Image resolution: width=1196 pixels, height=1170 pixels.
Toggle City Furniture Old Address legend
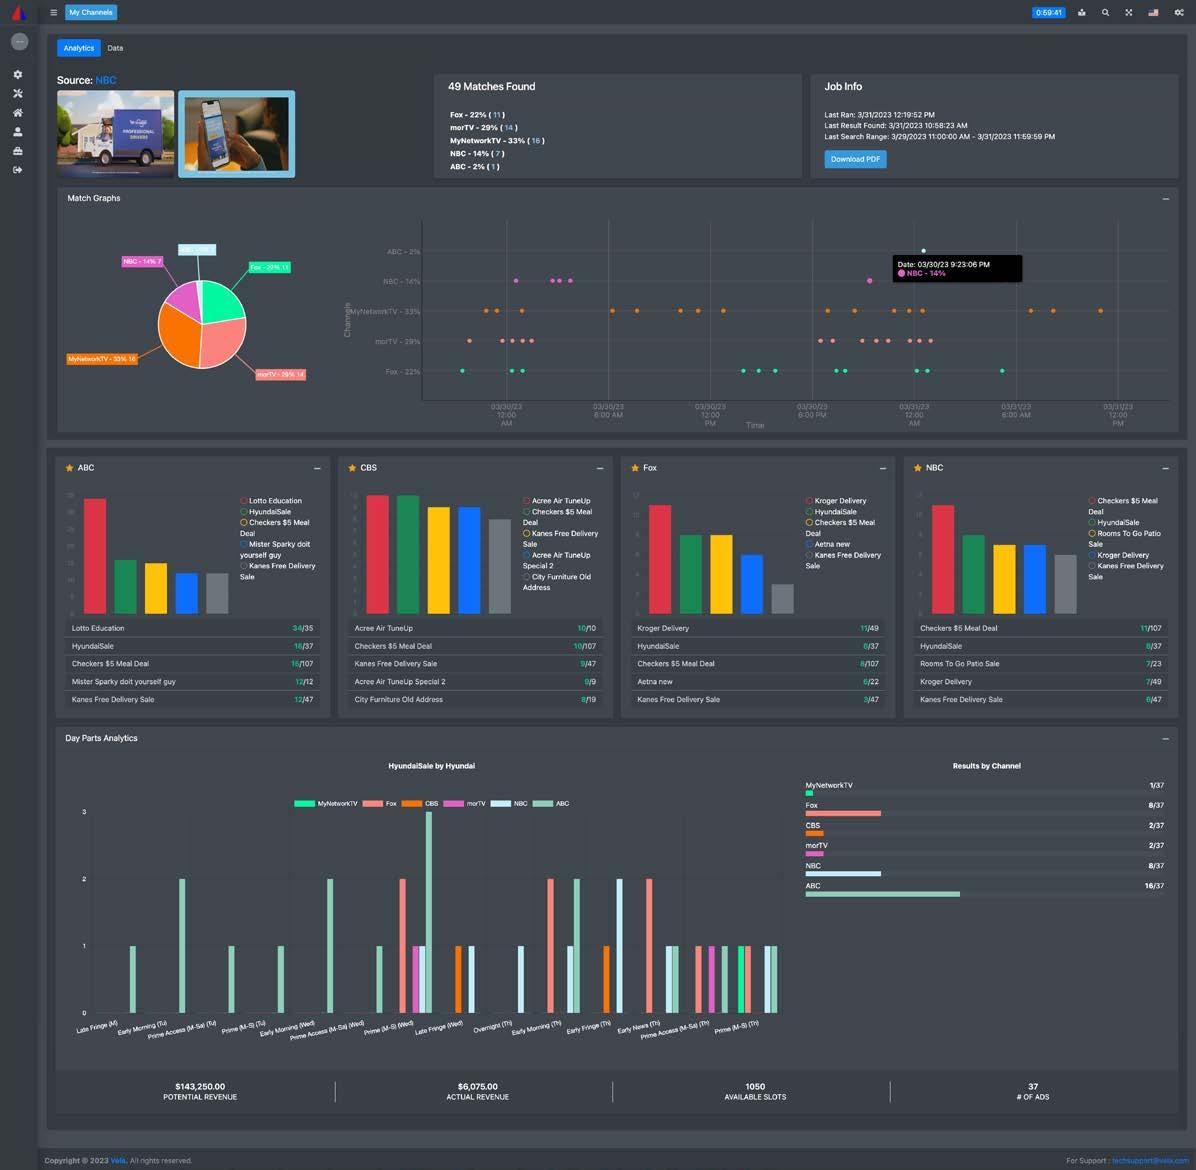click(x=557, y=582)
